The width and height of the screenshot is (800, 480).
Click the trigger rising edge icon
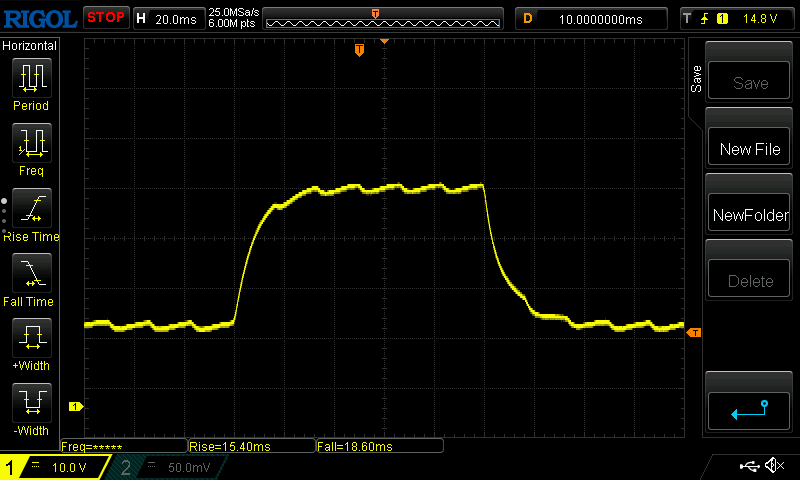tap(704, 19)
